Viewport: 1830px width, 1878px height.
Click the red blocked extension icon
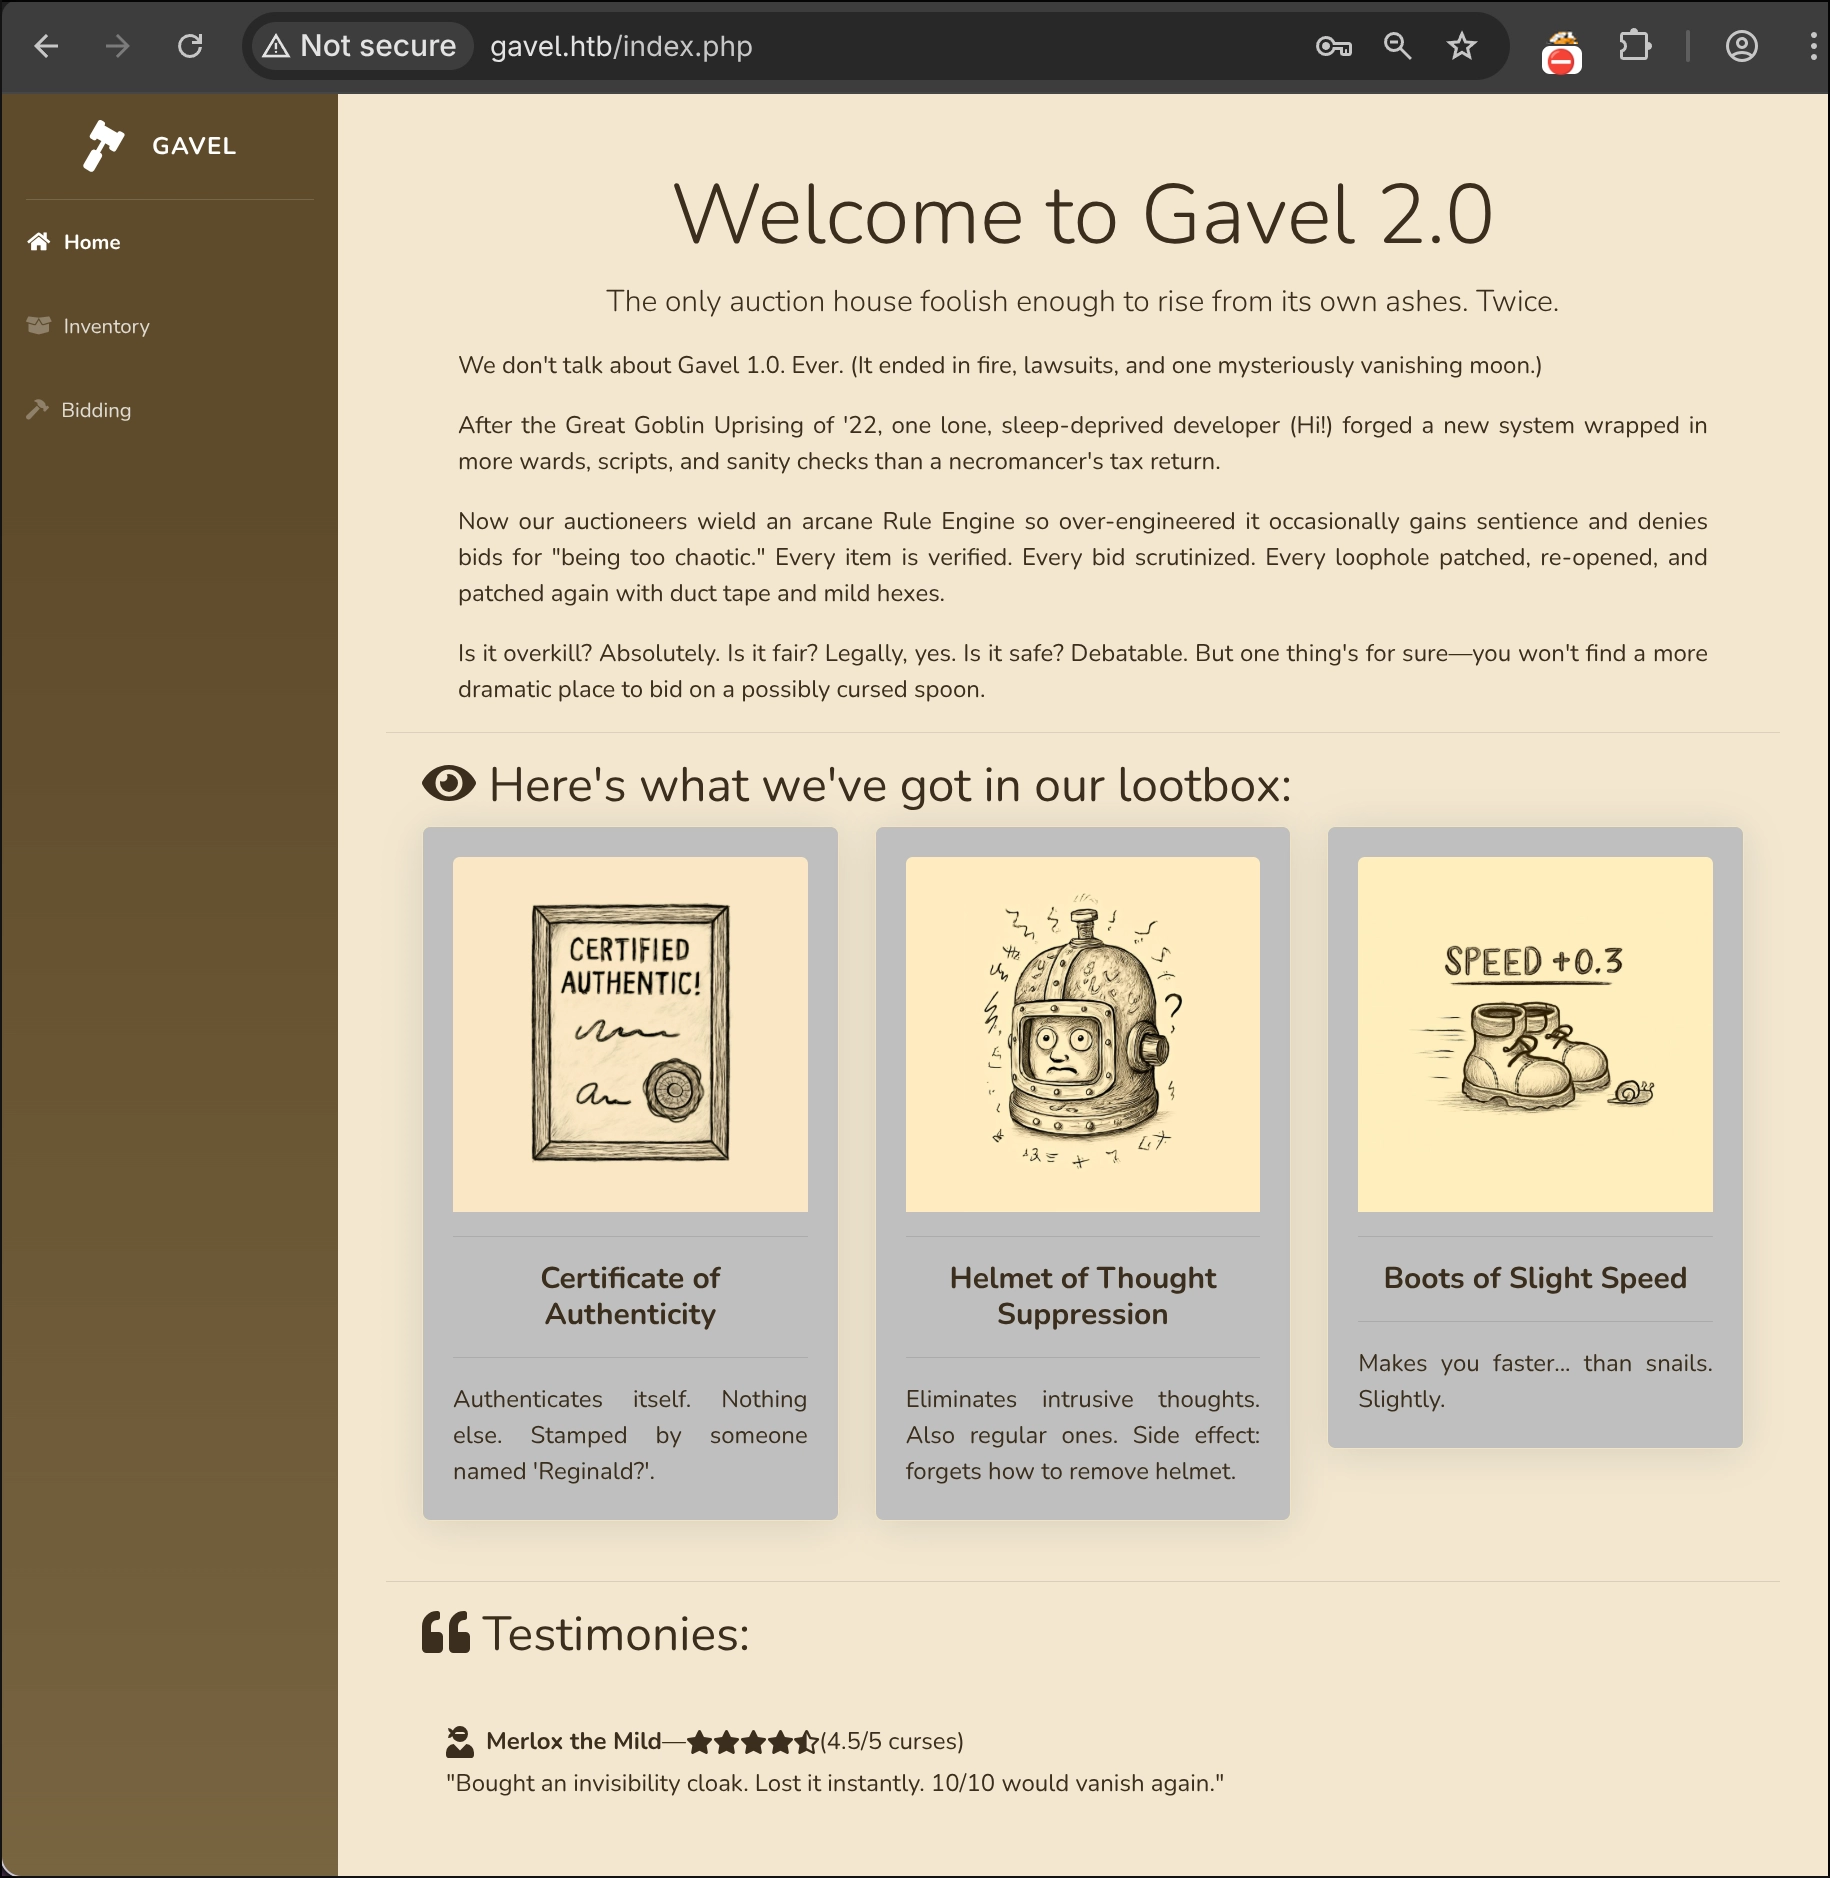1561,53
